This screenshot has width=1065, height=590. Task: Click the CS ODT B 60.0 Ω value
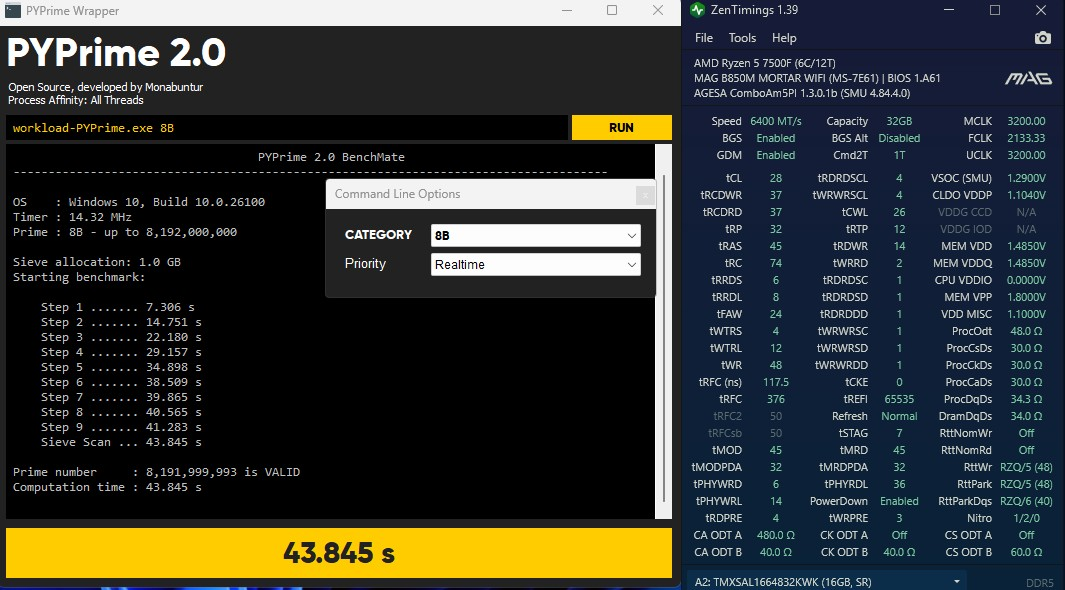1026,552
